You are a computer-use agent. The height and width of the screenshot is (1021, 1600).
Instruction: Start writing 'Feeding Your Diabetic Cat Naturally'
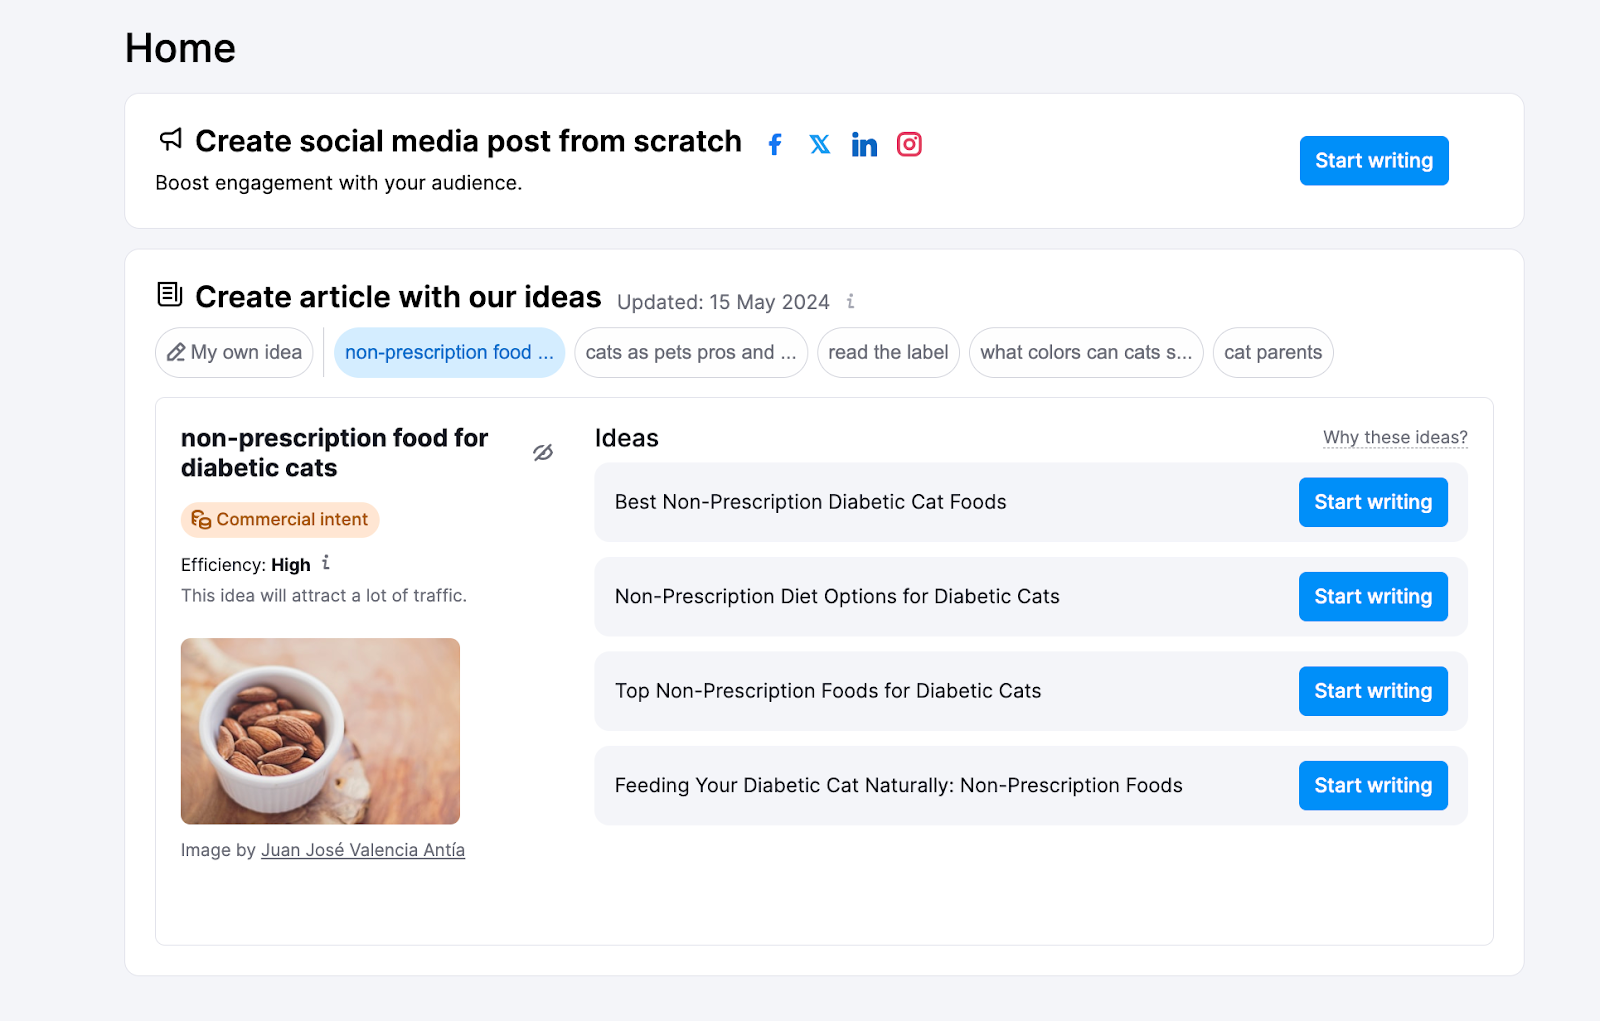pos(1373,785)
